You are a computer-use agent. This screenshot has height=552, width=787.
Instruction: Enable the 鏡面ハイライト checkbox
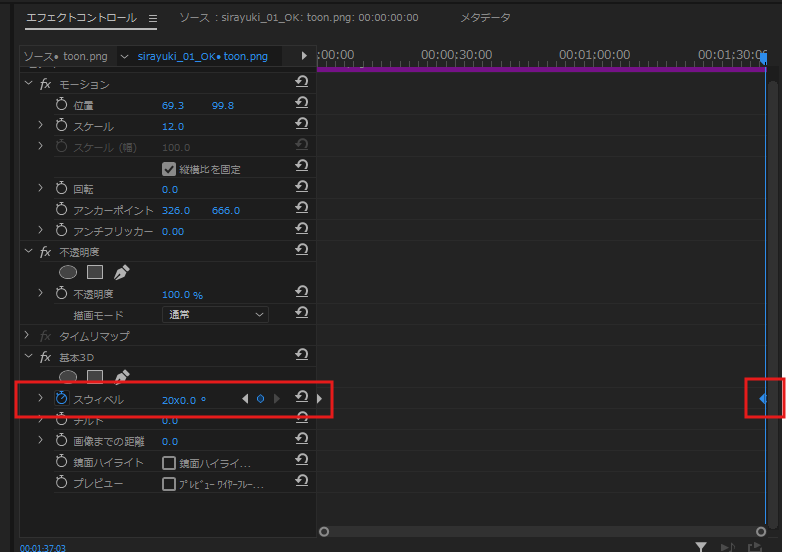click(x=169, y=463)
